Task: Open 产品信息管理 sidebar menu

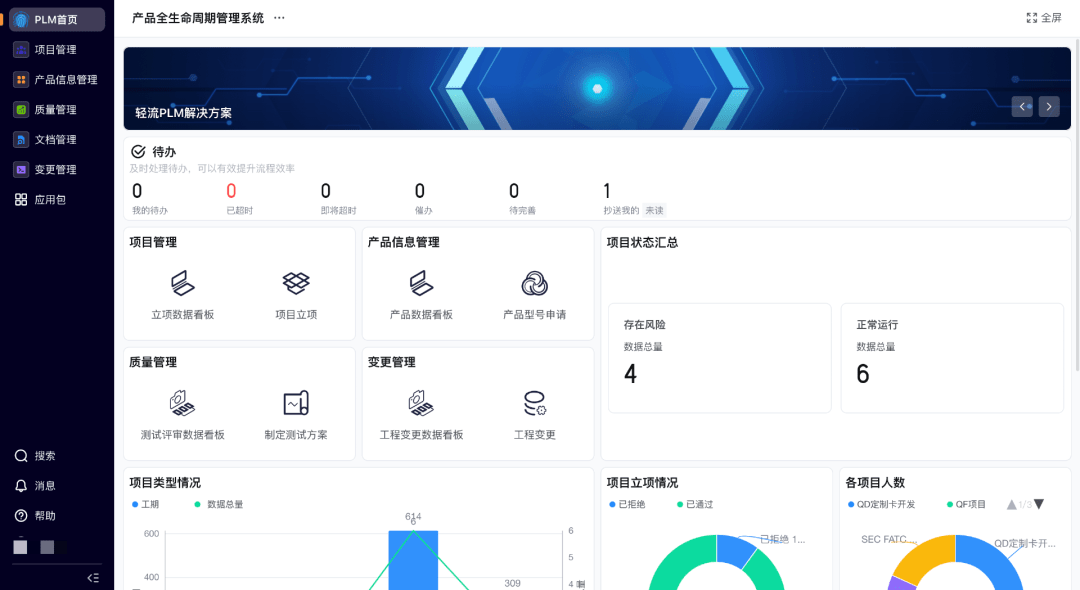Action: (56, 80)
